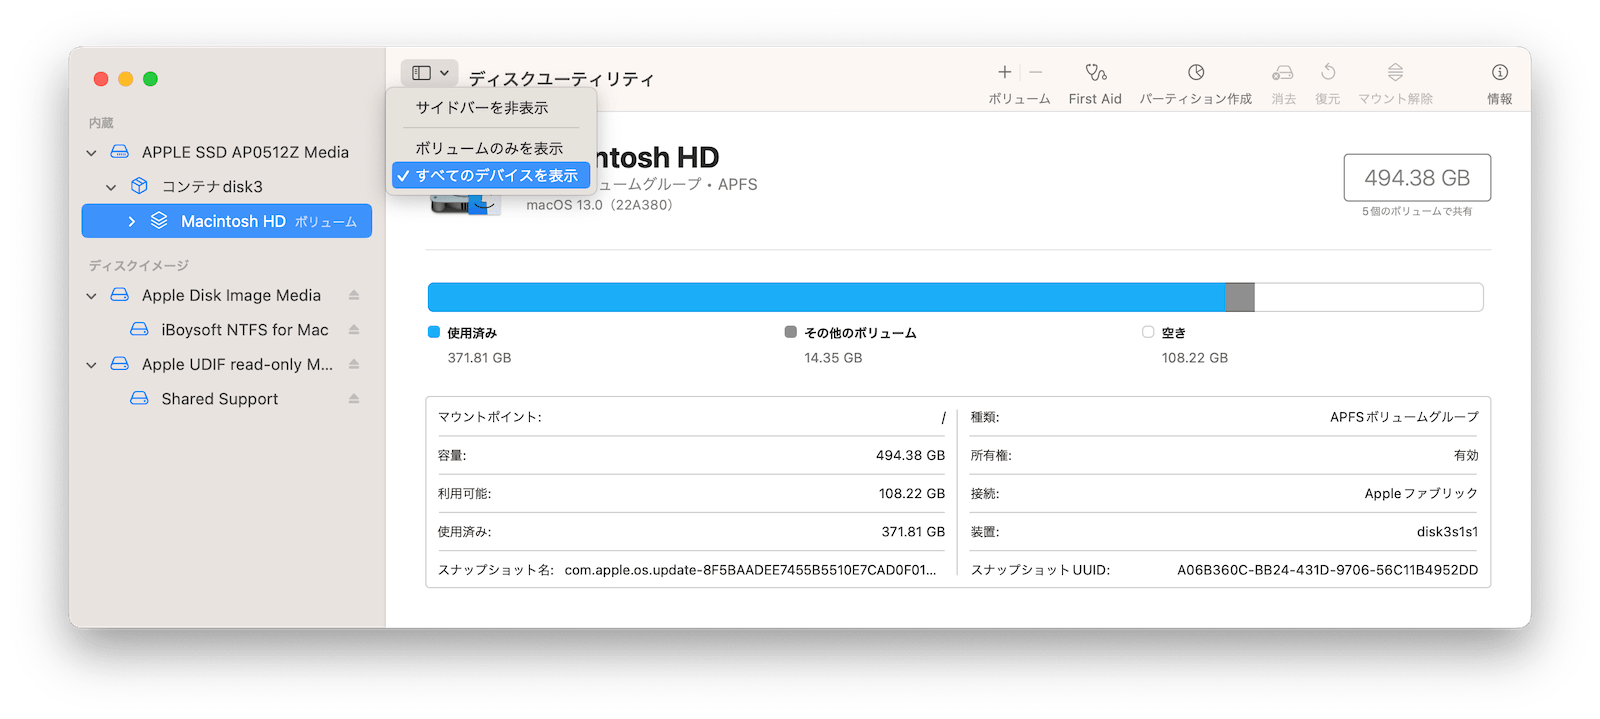1600x719 pixels.
Task: Open パーティション作成 partition tool
Action: [x=1196, y=72]
